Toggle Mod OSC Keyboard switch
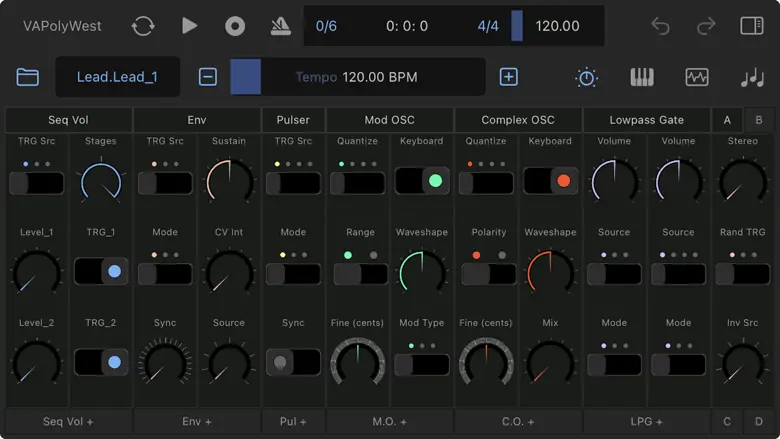The image size is (780, 439). coord(422,181)
